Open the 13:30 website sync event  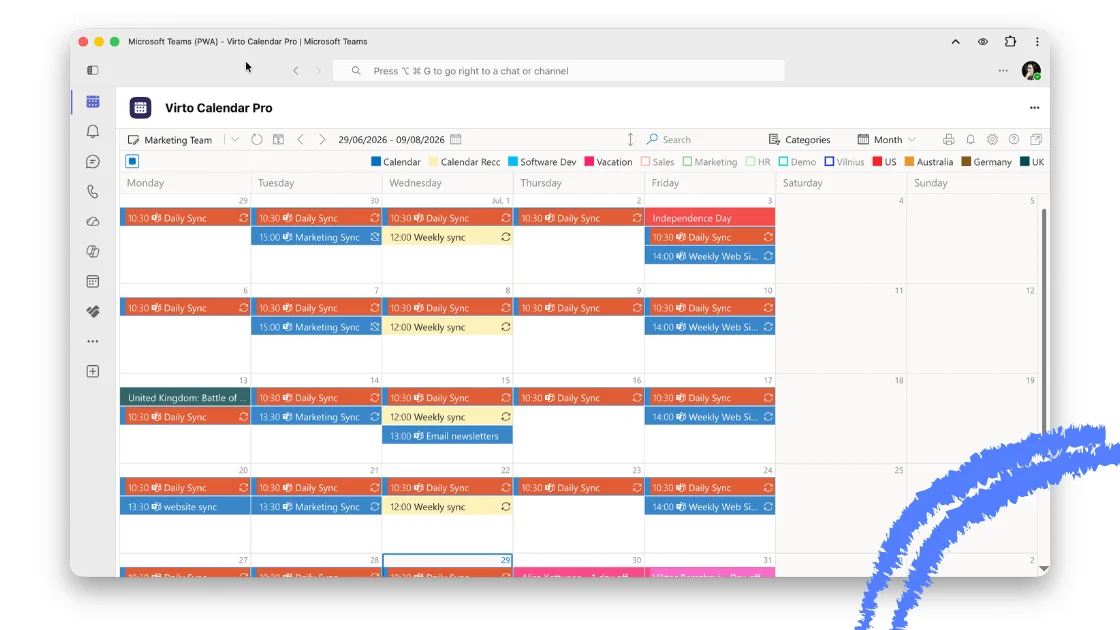tap(185, 506)
